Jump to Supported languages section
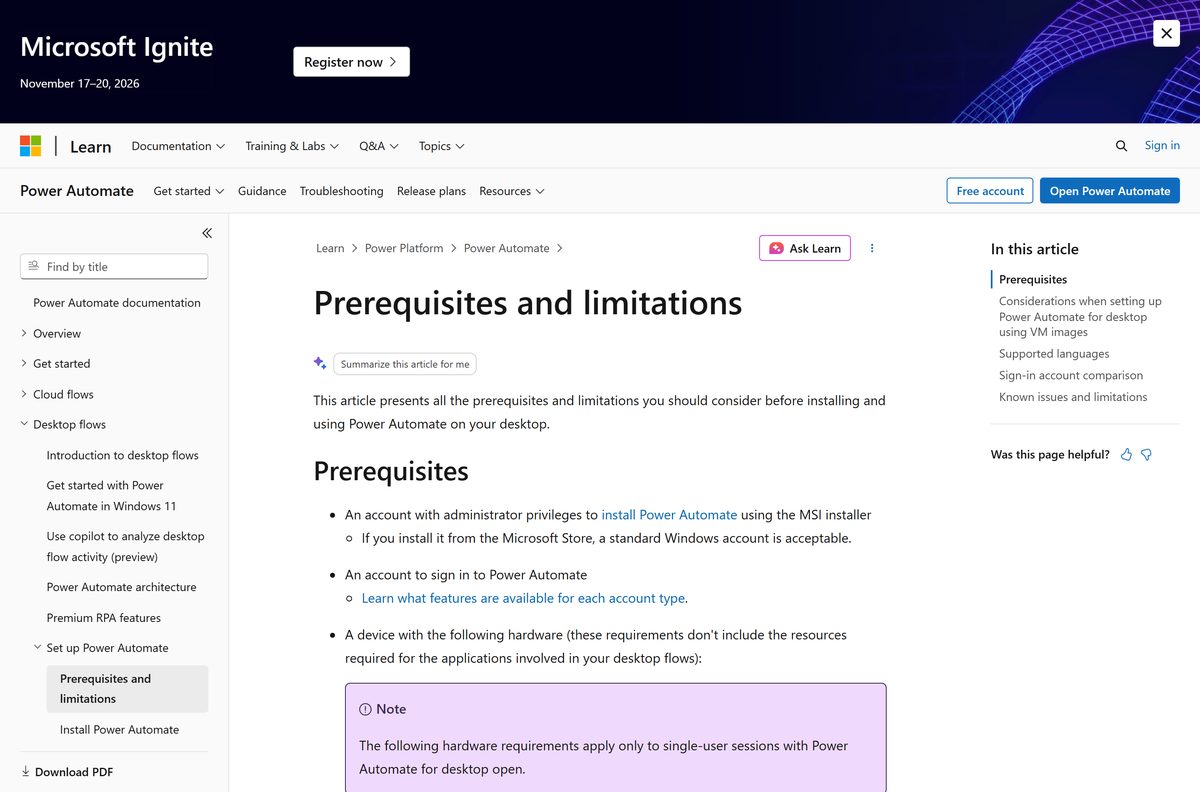This screenshot has height=792, width=1200. coord(1054,354)
